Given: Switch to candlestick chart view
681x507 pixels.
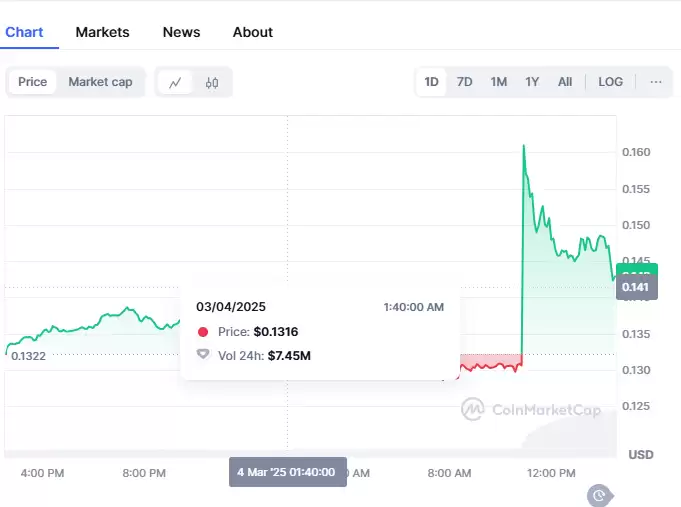Looking at the screenshot, I should pos(211,82).
